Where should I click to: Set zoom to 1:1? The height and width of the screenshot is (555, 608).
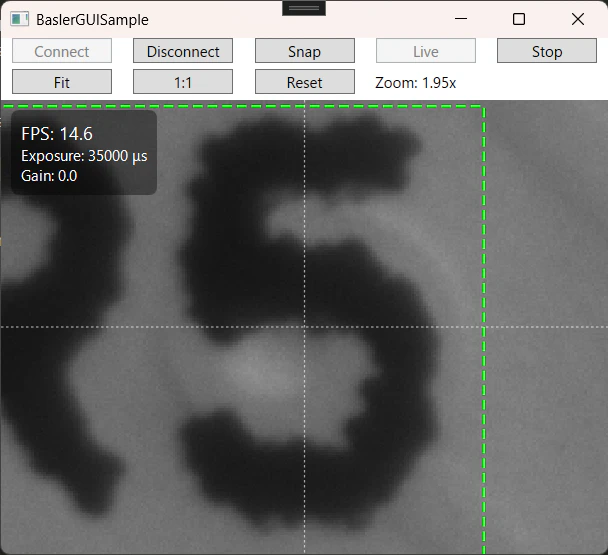click(183, 81)
